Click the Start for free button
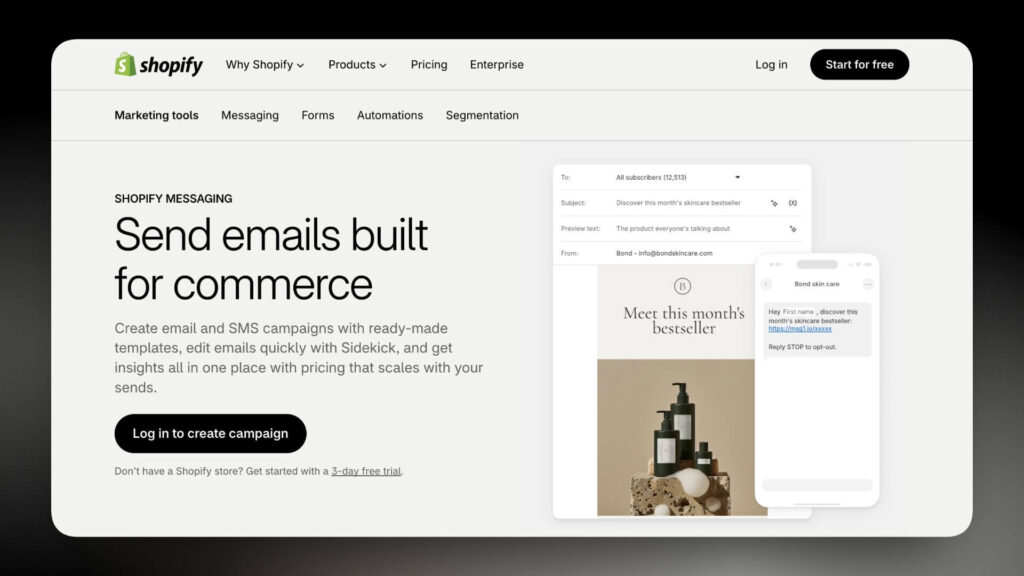The height and width of the screenshot is (576, 1024). coord(859,65)
